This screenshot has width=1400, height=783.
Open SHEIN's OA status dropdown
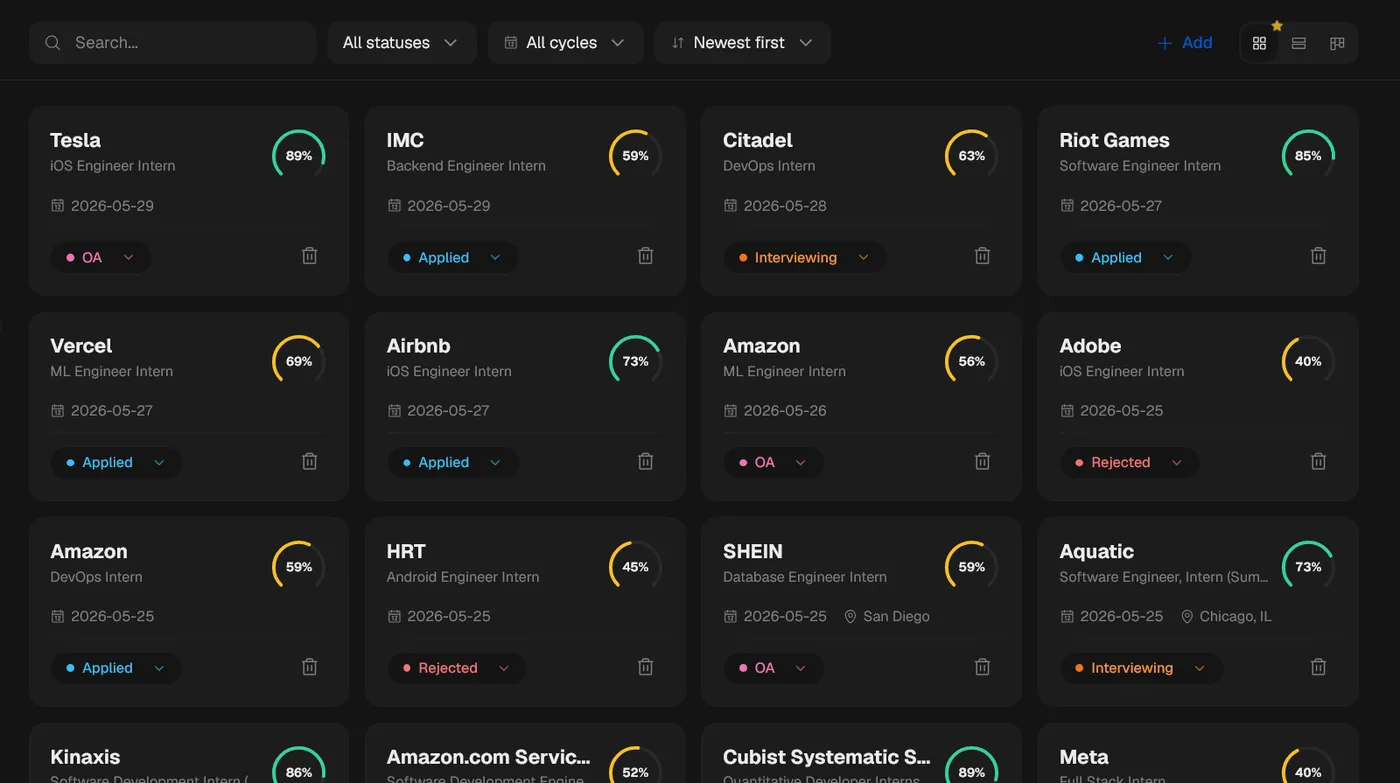click(x=774, y=668)
